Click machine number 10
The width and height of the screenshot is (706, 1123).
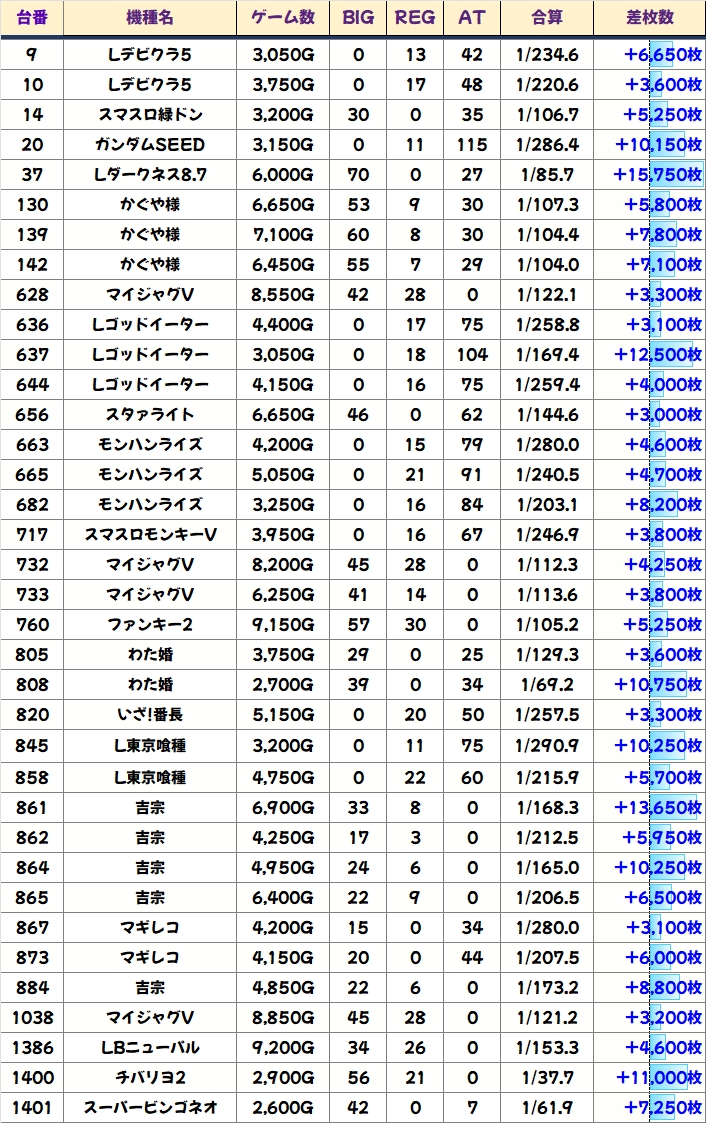tap(32, 85)
